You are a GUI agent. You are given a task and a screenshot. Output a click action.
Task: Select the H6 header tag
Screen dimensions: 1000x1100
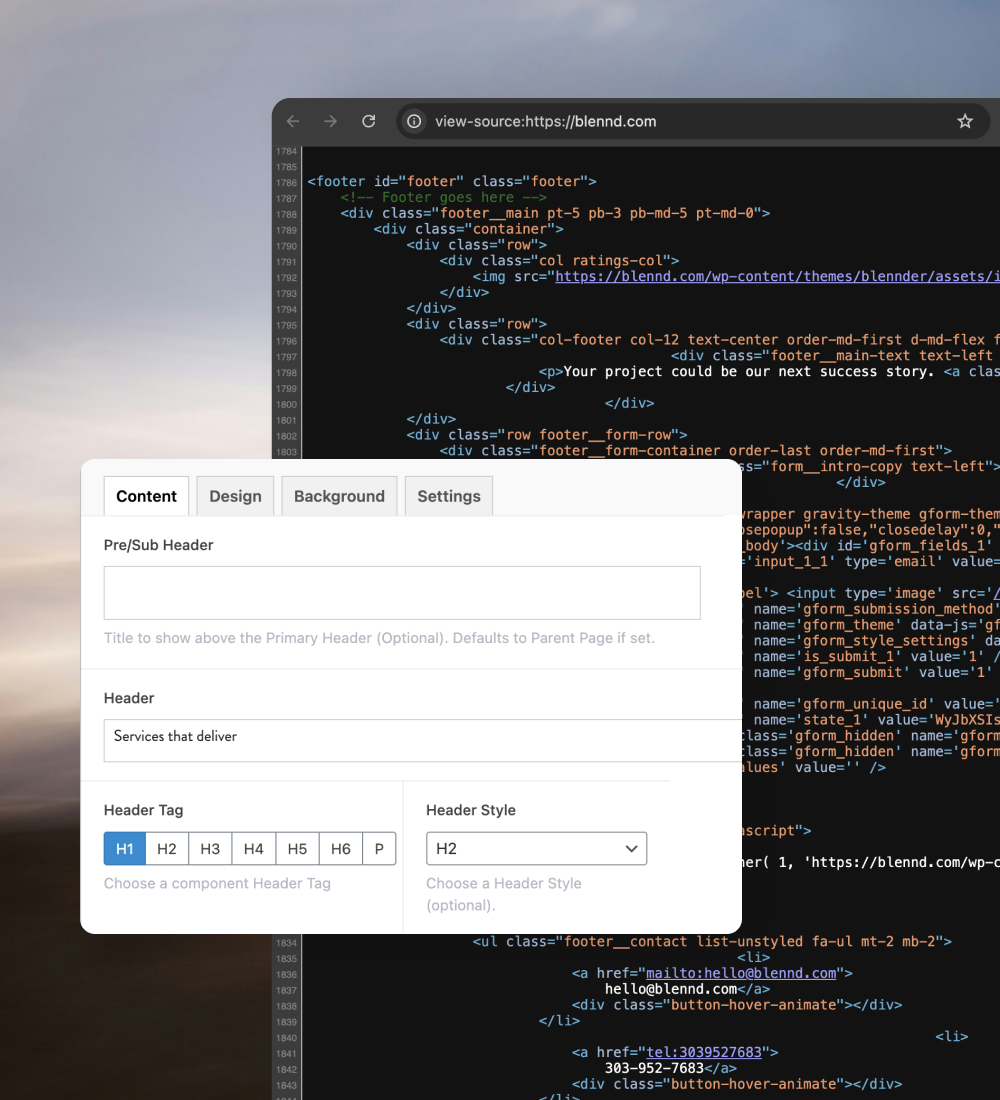pos(340,848)
